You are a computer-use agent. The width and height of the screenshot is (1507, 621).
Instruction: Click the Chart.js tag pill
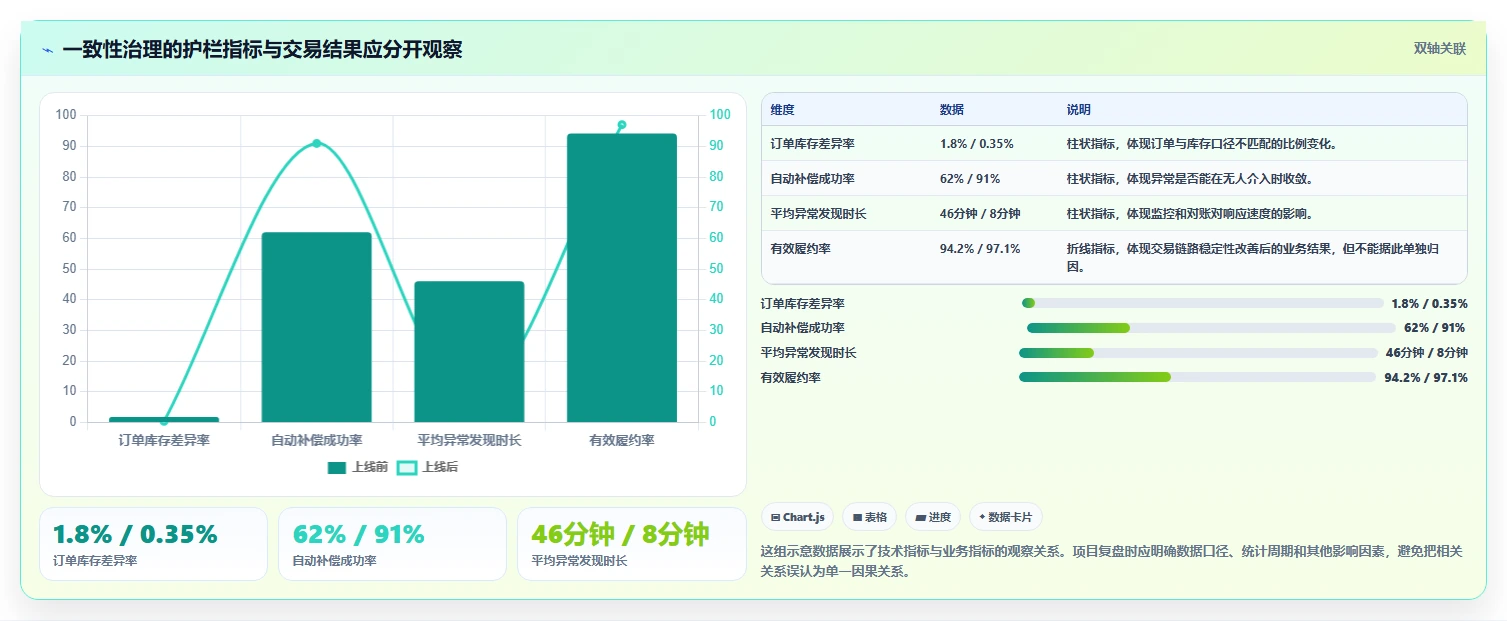pyautogui.click(x=798, y=517)
